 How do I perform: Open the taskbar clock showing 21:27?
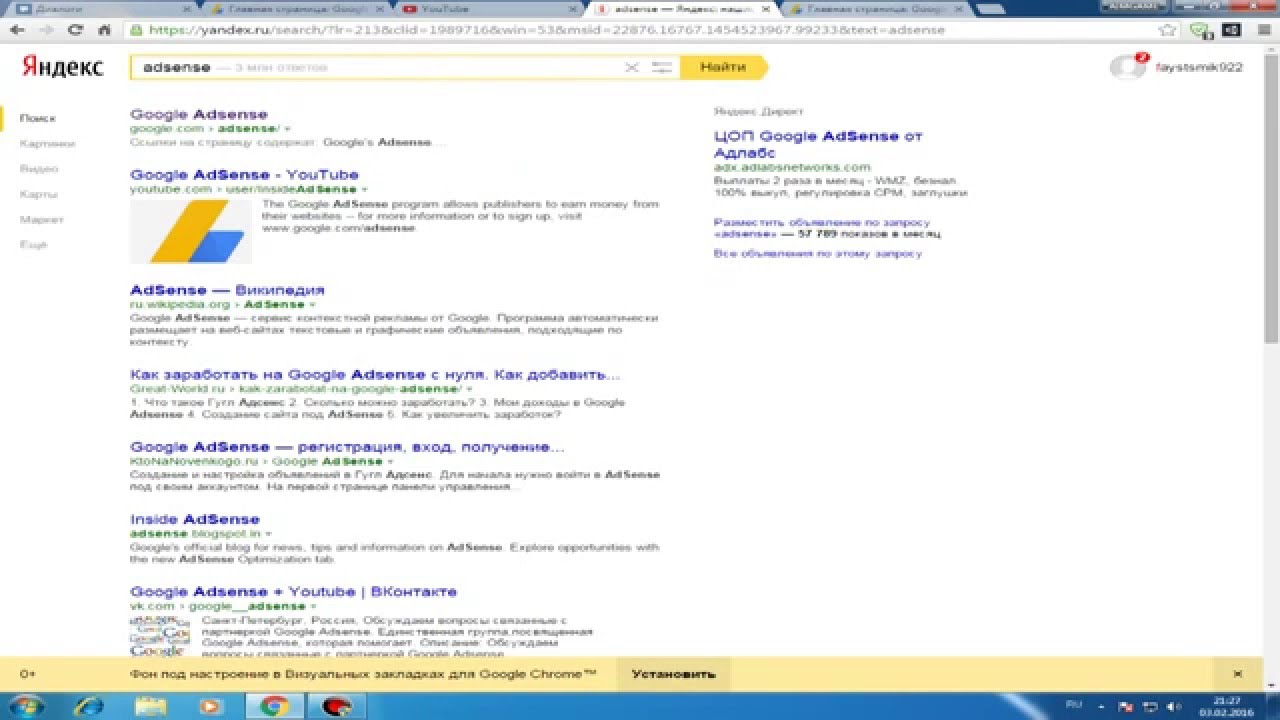click(x=1227, y=705)
